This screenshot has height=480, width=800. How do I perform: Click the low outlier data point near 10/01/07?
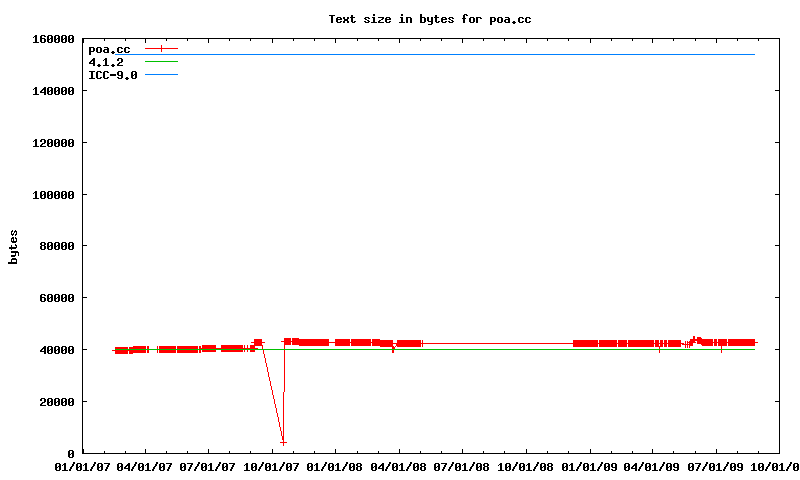point(283,442)
